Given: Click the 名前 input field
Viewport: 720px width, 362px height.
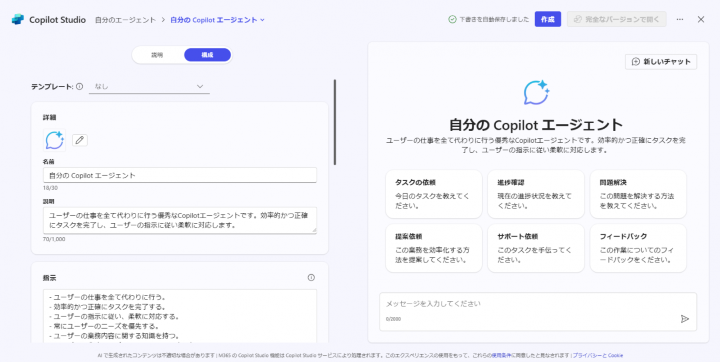Looking at the screenshot, I should pos(180,175).
